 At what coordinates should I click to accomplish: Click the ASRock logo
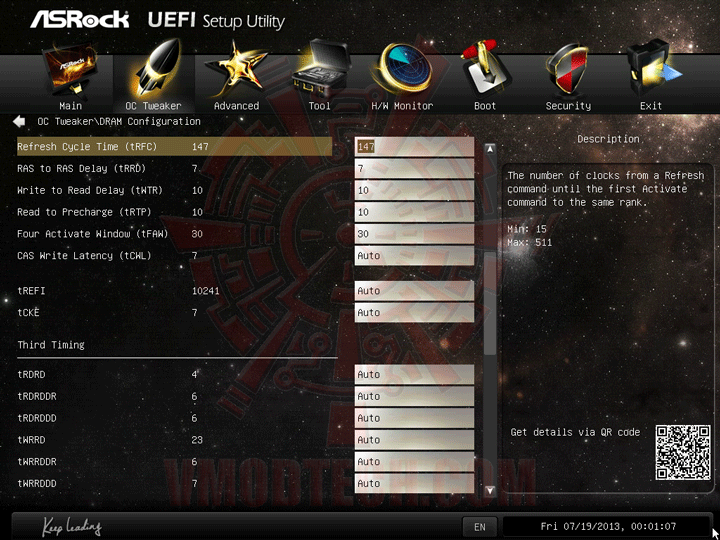tap(79, 19)
